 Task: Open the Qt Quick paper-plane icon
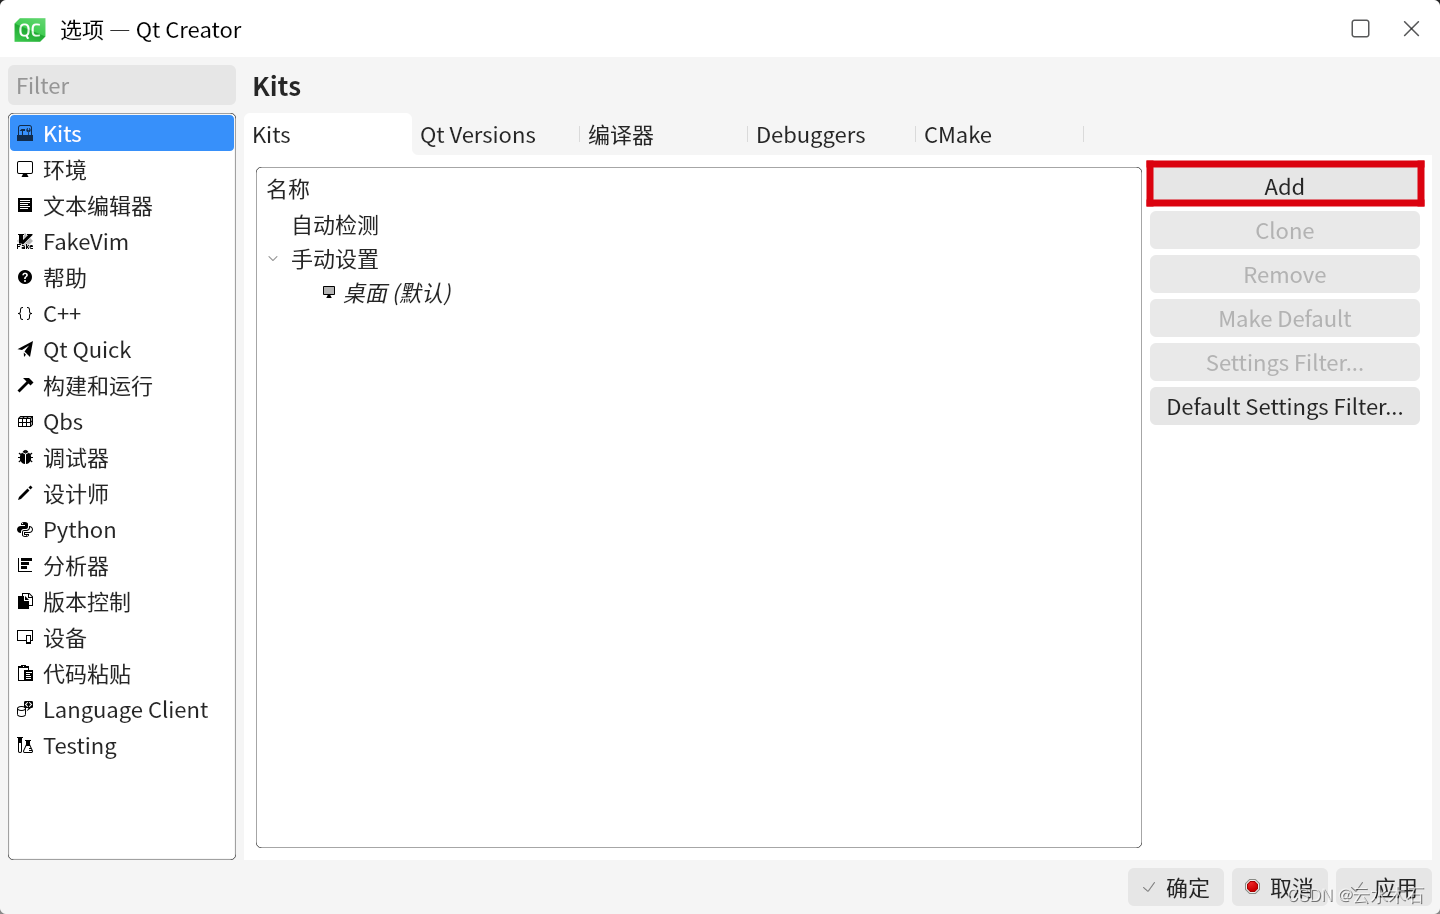tap(26, 349)
